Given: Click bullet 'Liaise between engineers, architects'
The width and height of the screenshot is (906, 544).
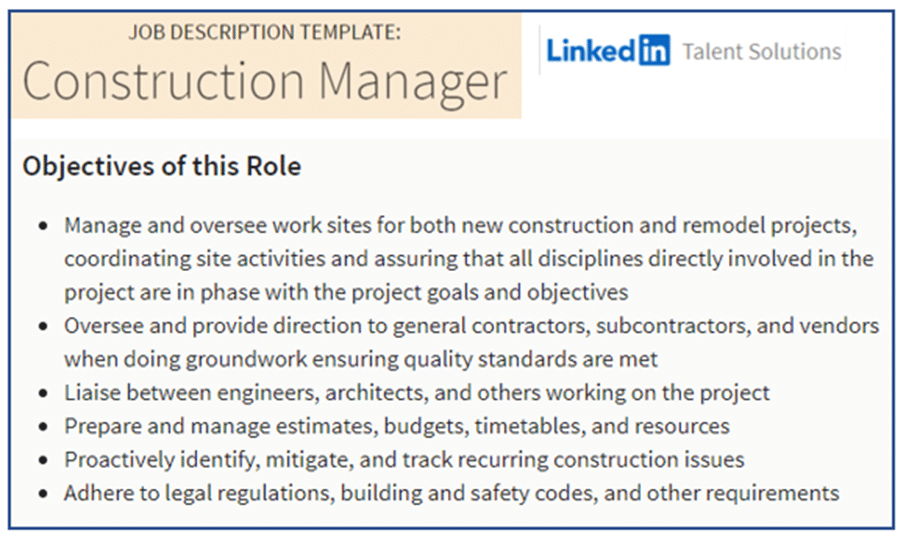Looking at the screenshot, I should point(417,393).
